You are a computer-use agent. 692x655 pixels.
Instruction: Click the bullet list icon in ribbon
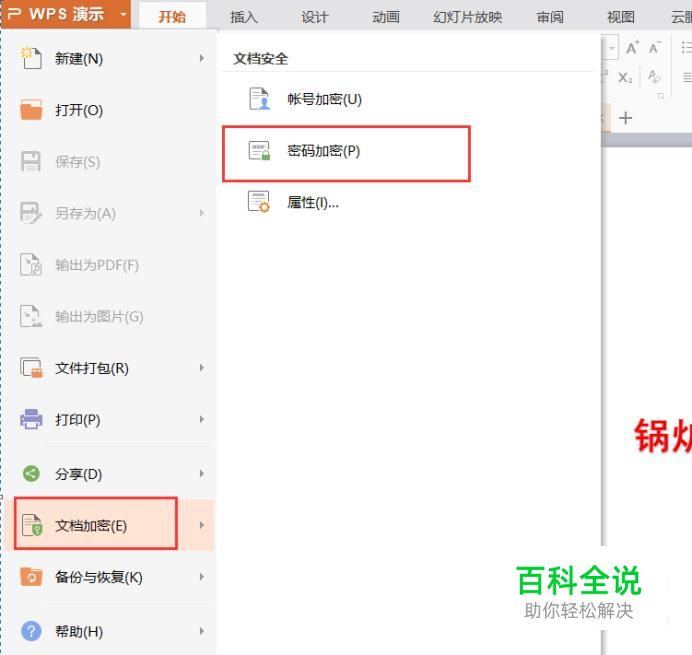[x=686, y=47]
